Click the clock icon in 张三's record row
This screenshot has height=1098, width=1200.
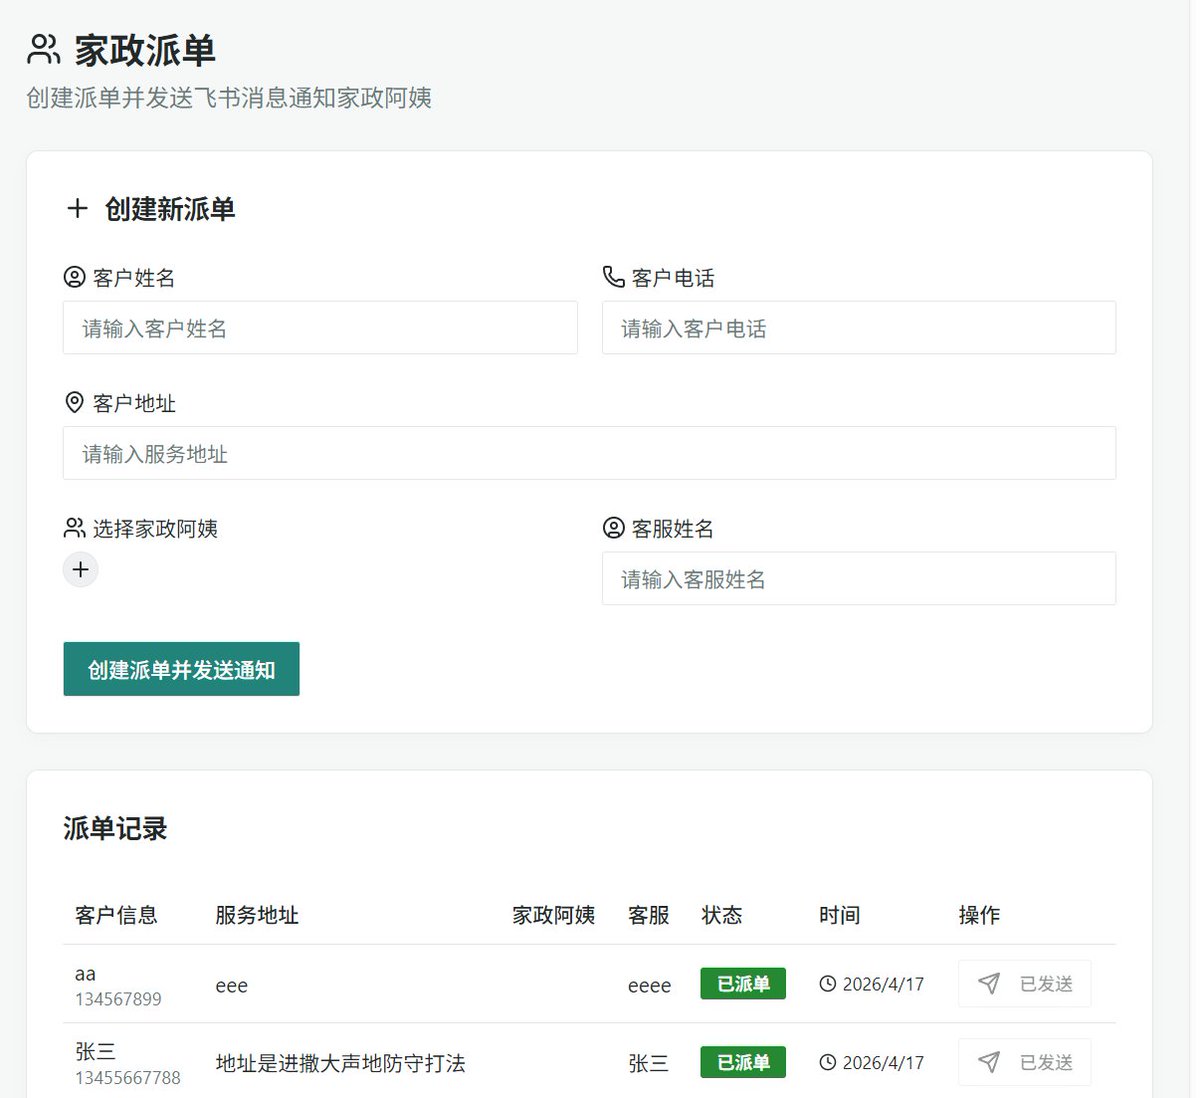827,1062
